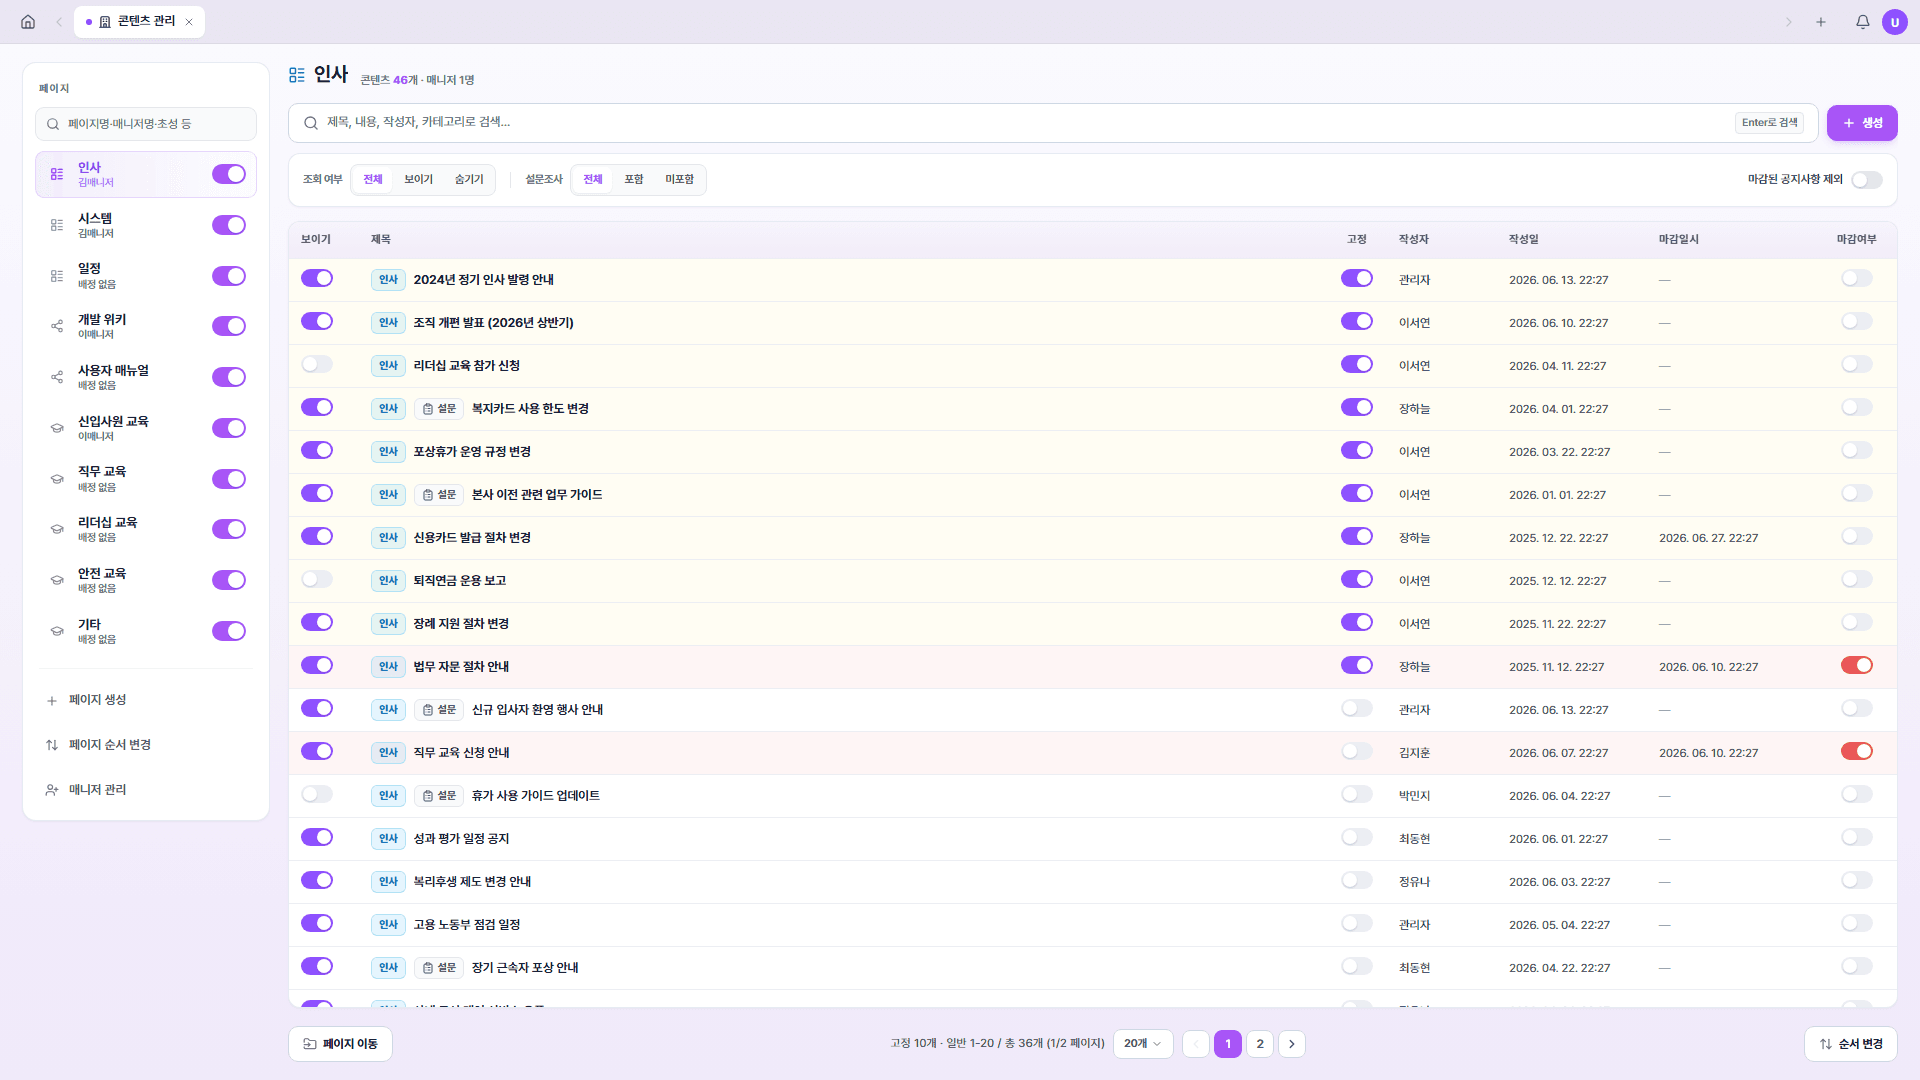This screenshot has width=1920, height=1080.
Task: Click the 페이지 순서 변경 arrows icon
Action: point(52,745)
